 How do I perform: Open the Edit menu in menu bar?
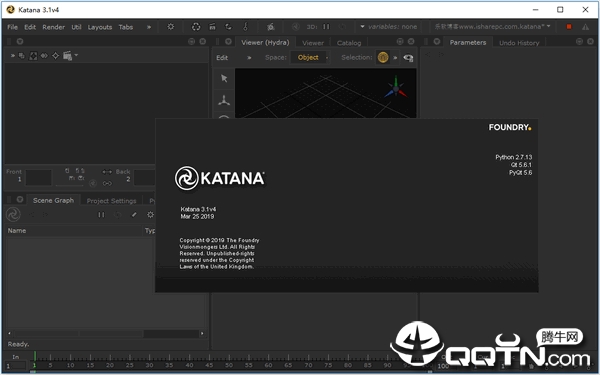click(30, 27)
